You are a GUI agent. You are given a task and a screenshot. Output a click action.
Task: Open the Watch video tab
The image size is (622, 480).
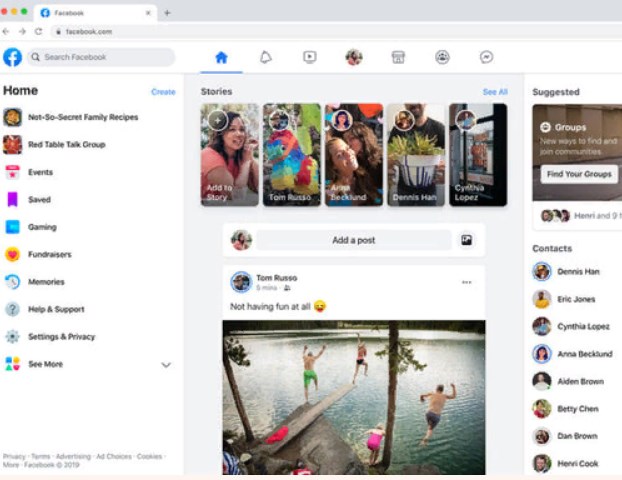point(310,57)
